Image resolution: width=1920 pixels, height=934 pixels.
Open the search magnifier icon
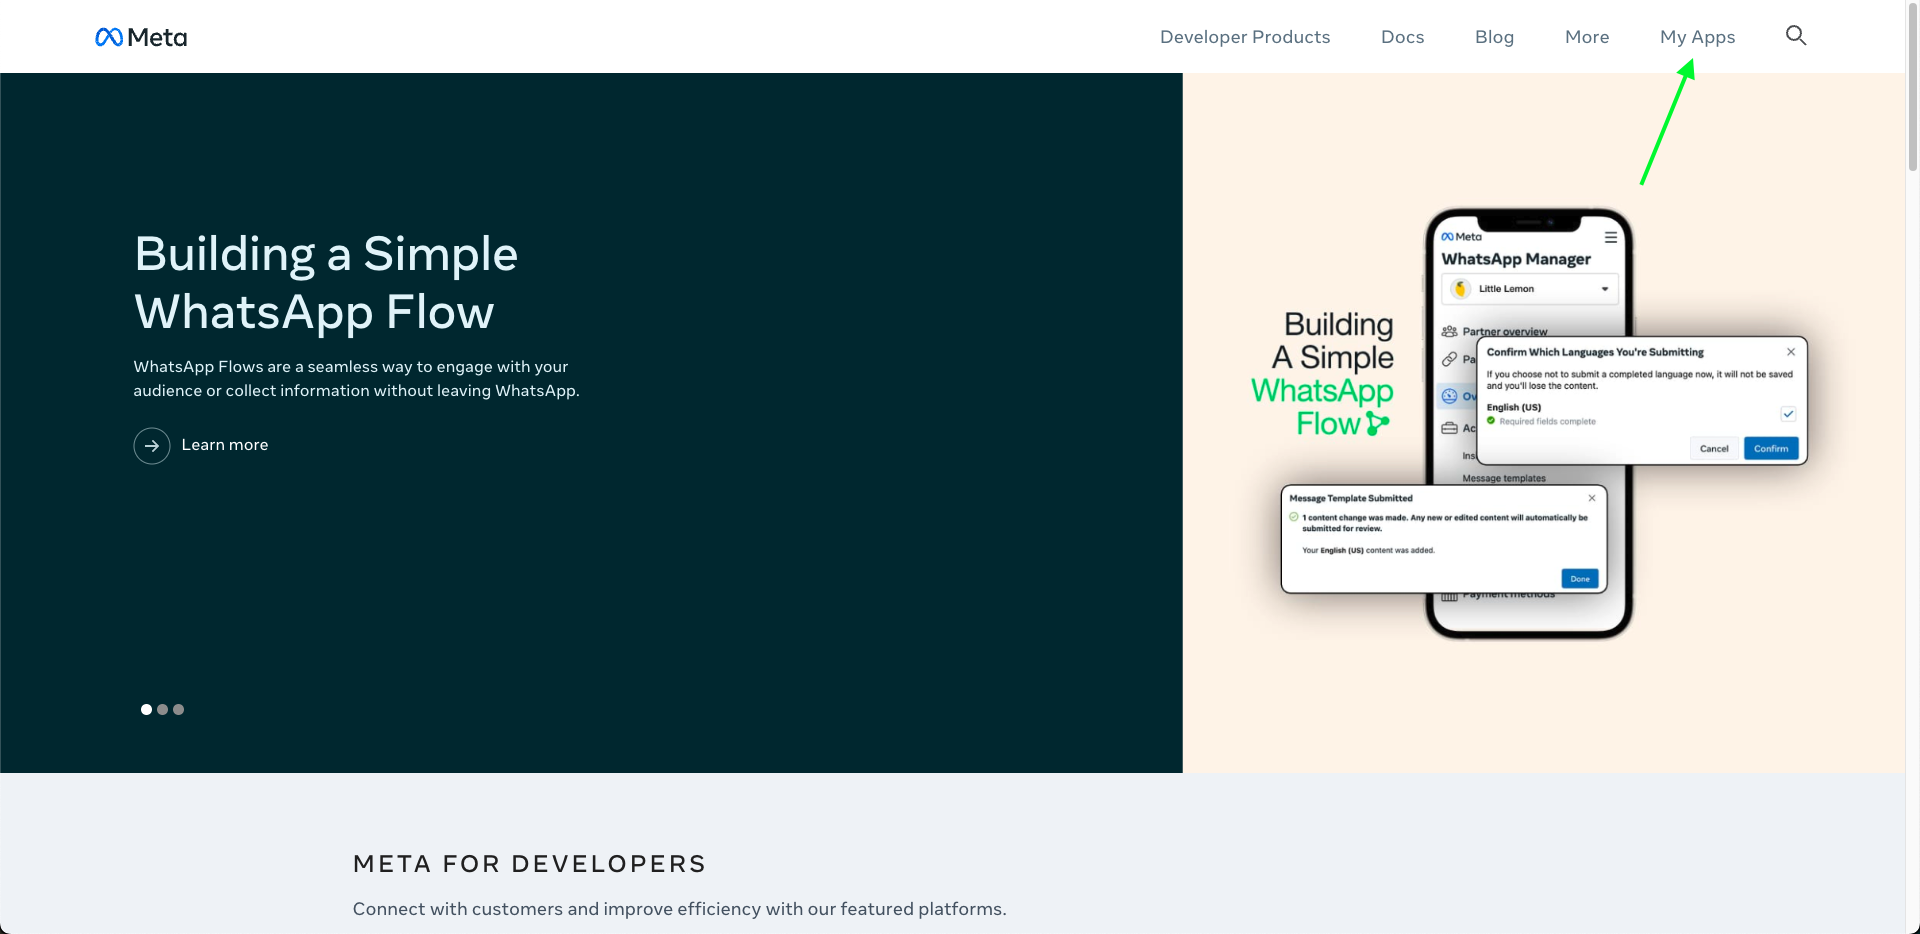pyautogui.click(x=1796, y=36)
